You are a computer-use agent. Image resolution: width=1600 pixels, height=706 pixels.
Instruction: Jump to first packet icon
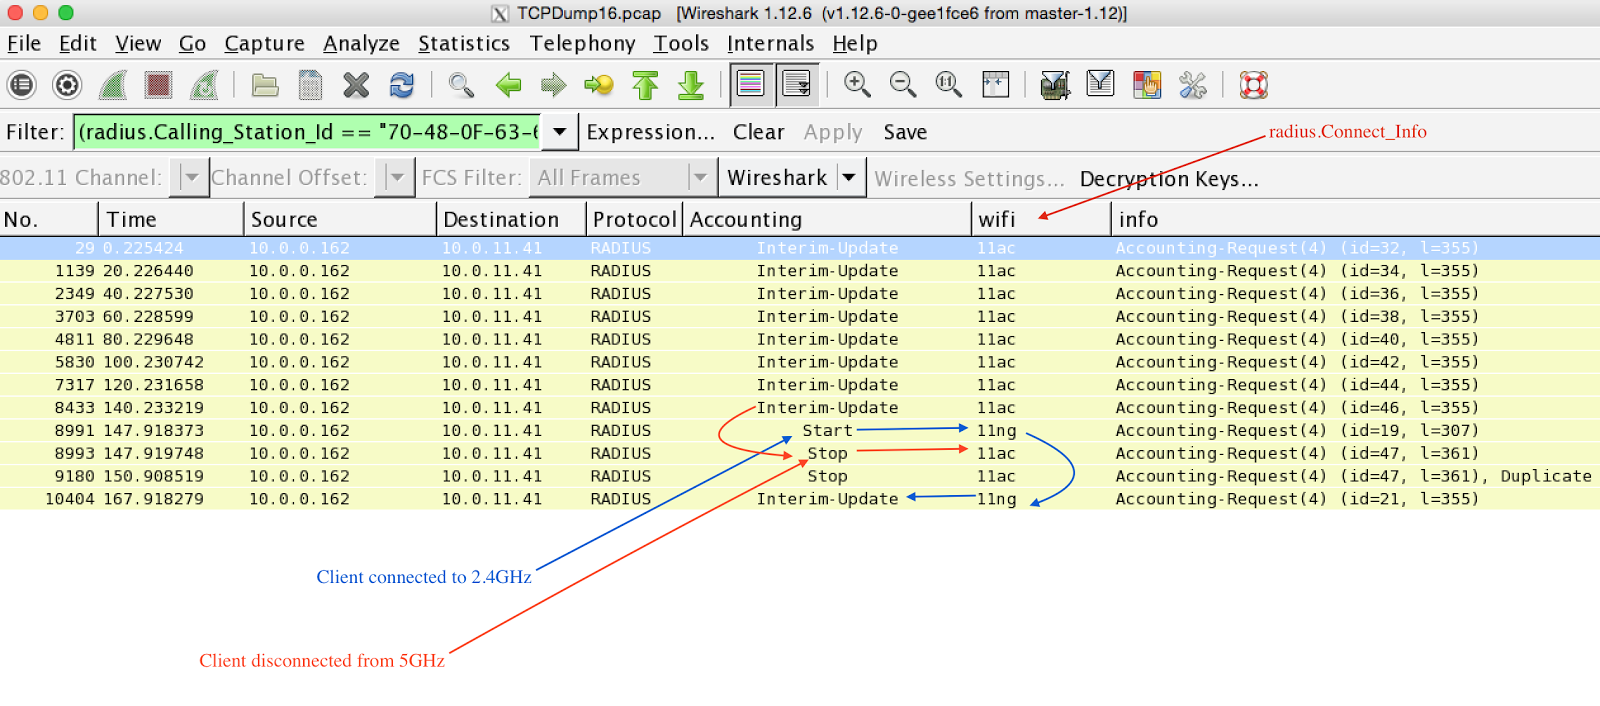tap(645, 85)
